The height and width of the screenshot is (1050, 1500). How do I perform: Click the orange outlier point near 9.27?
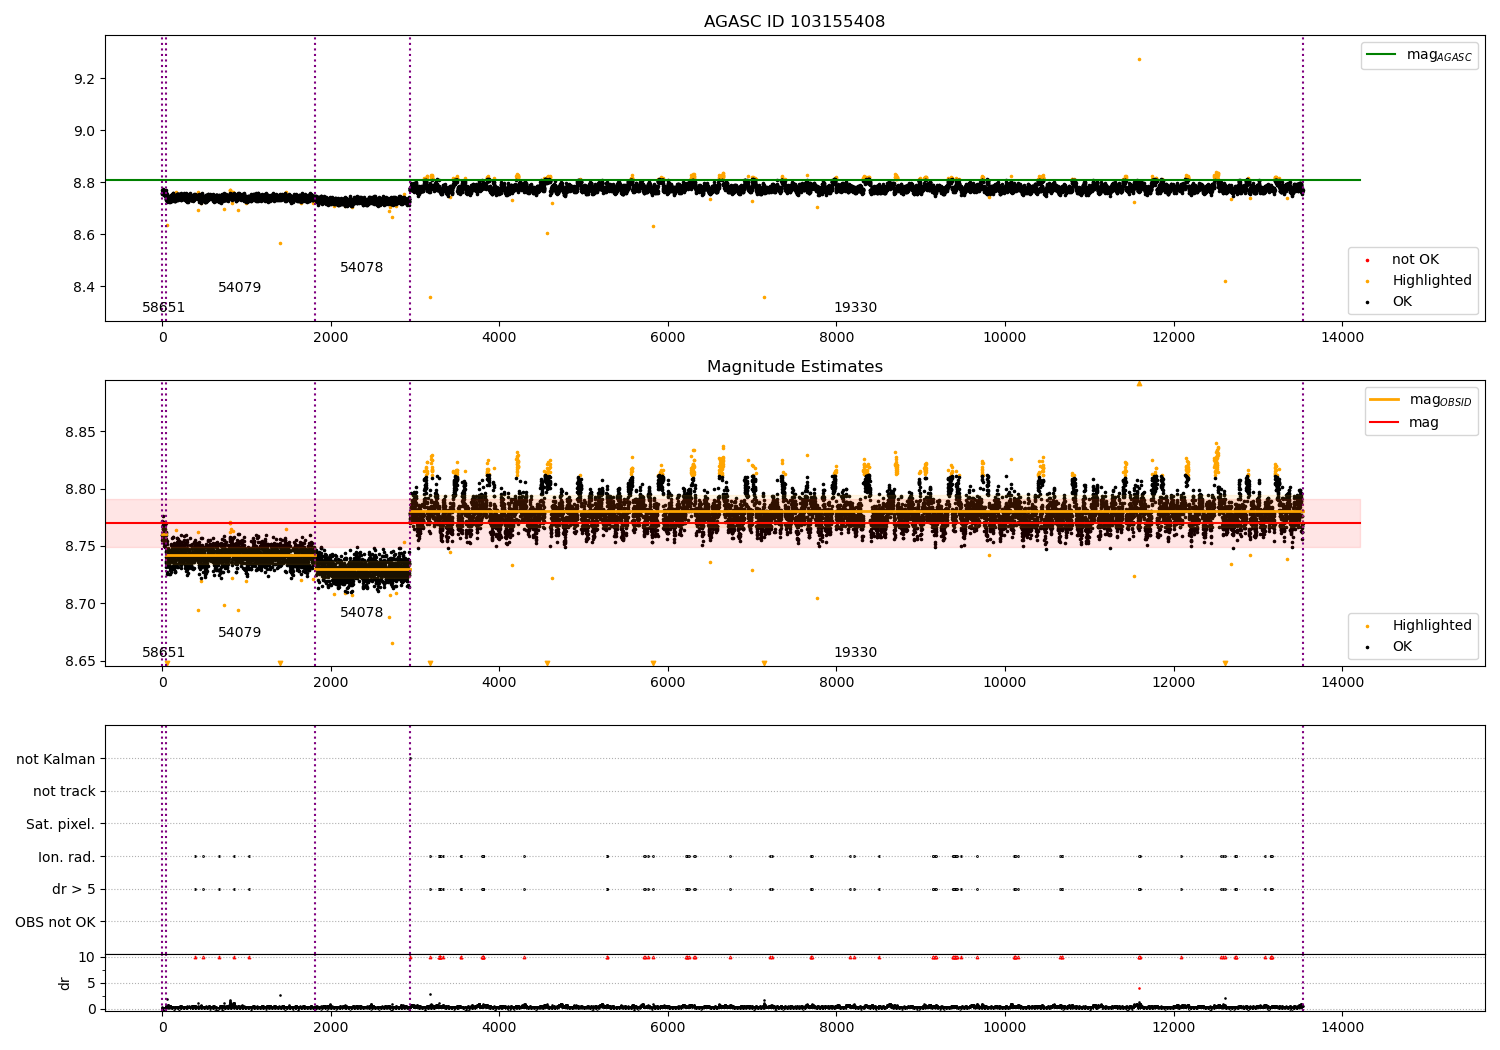[1138, 59]
